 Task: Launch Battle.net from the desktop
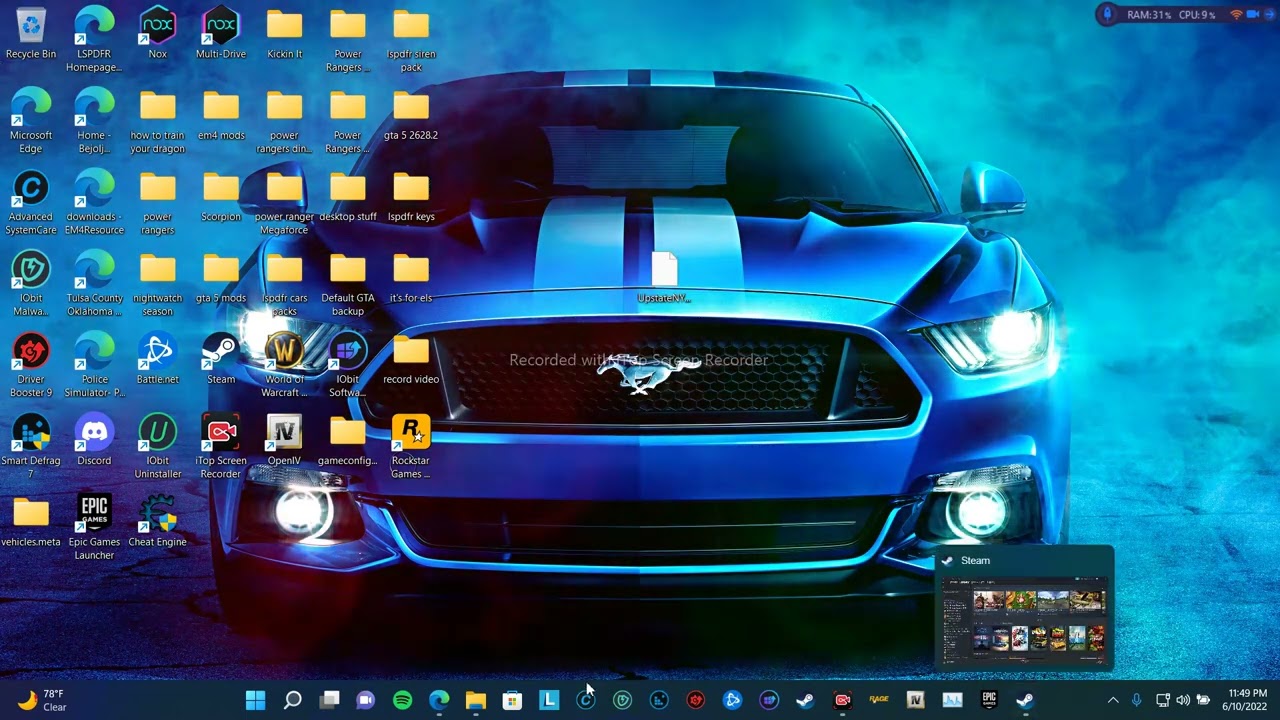point(157,359)
